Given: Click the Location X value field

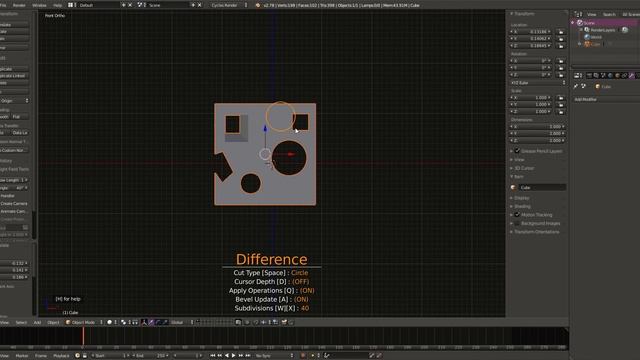Looking at the screenshot, I should tap(531, 31).
